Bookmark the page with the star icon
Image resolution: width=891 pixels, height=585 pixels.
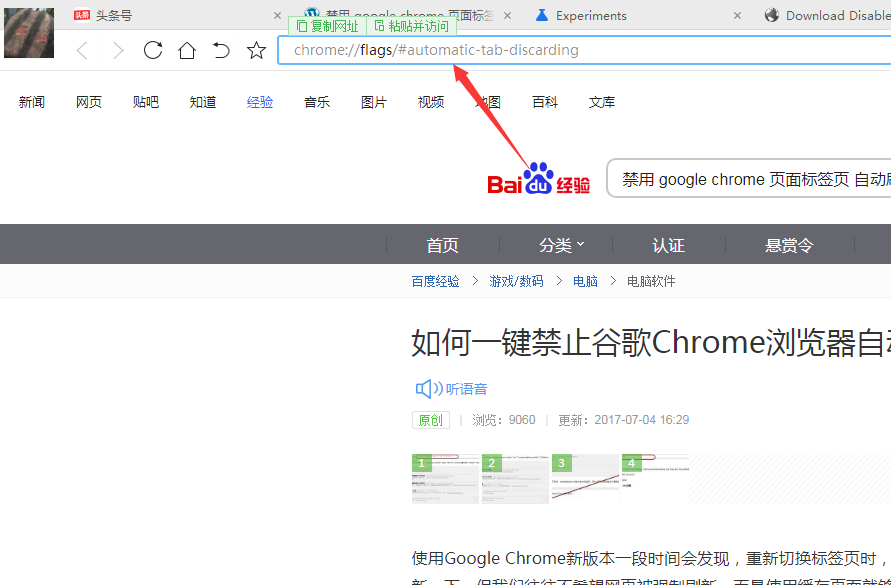click(x=257, y=51)
